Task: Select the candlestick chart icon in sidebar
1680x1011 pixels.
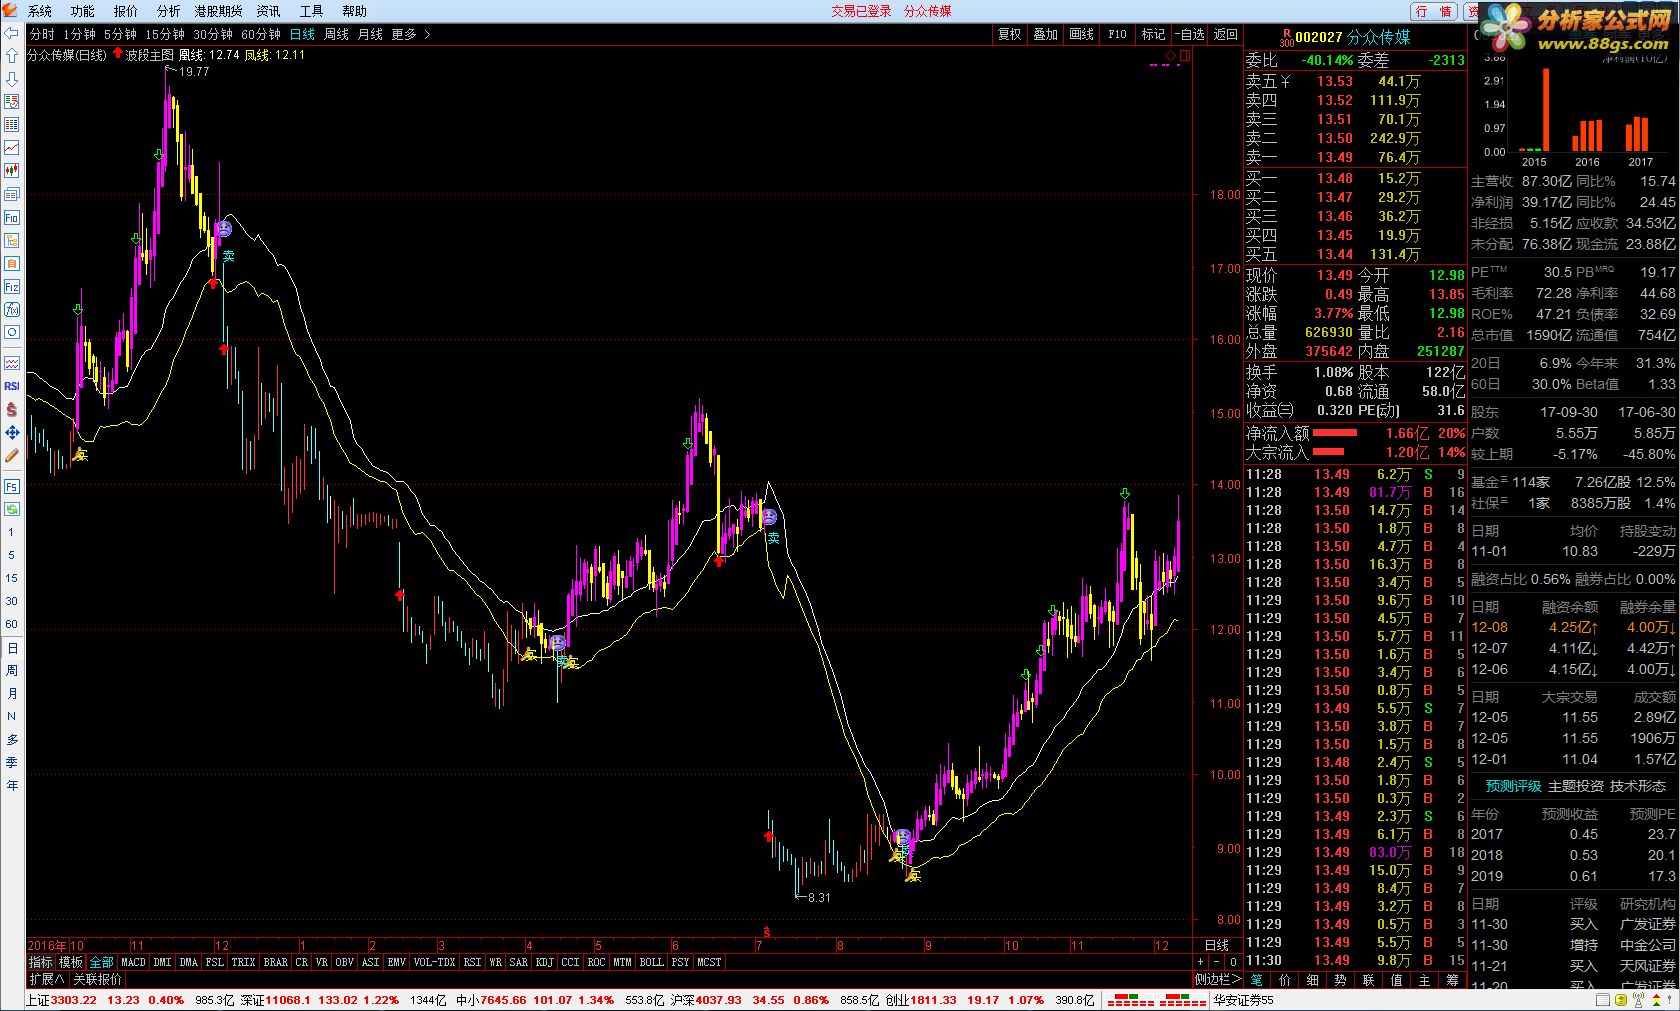Action: pos(12,171)
